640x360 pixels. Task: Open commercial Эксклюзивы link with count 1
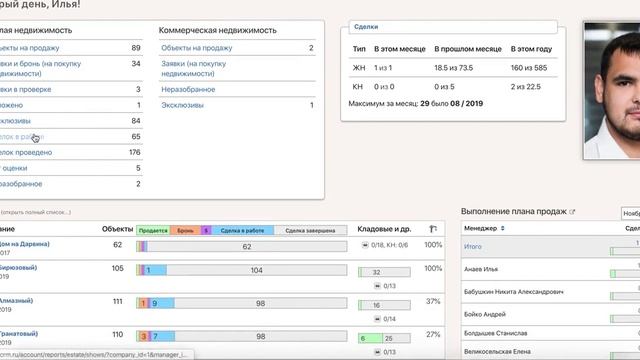click(182, 105)
